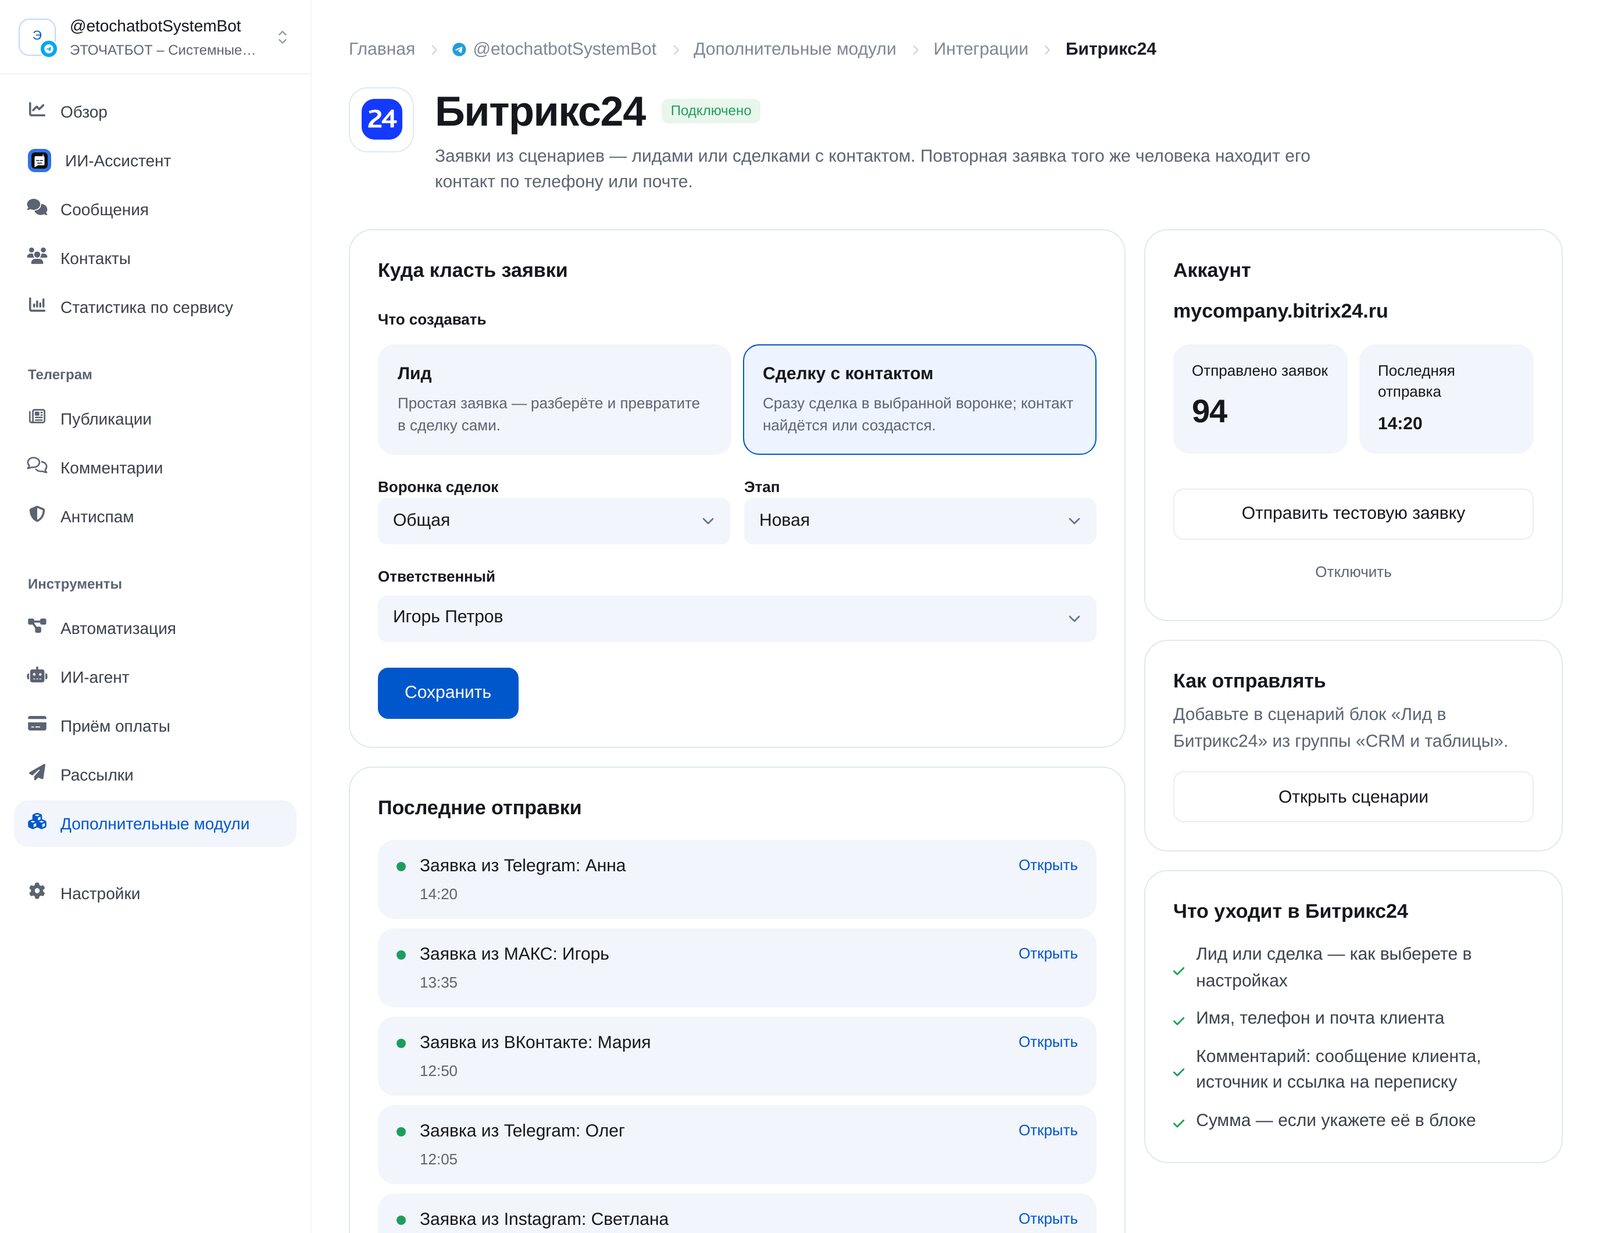Select the Сделку с контактом option
Viewport: 1600px width, 1233px height.
coord(919,399)
